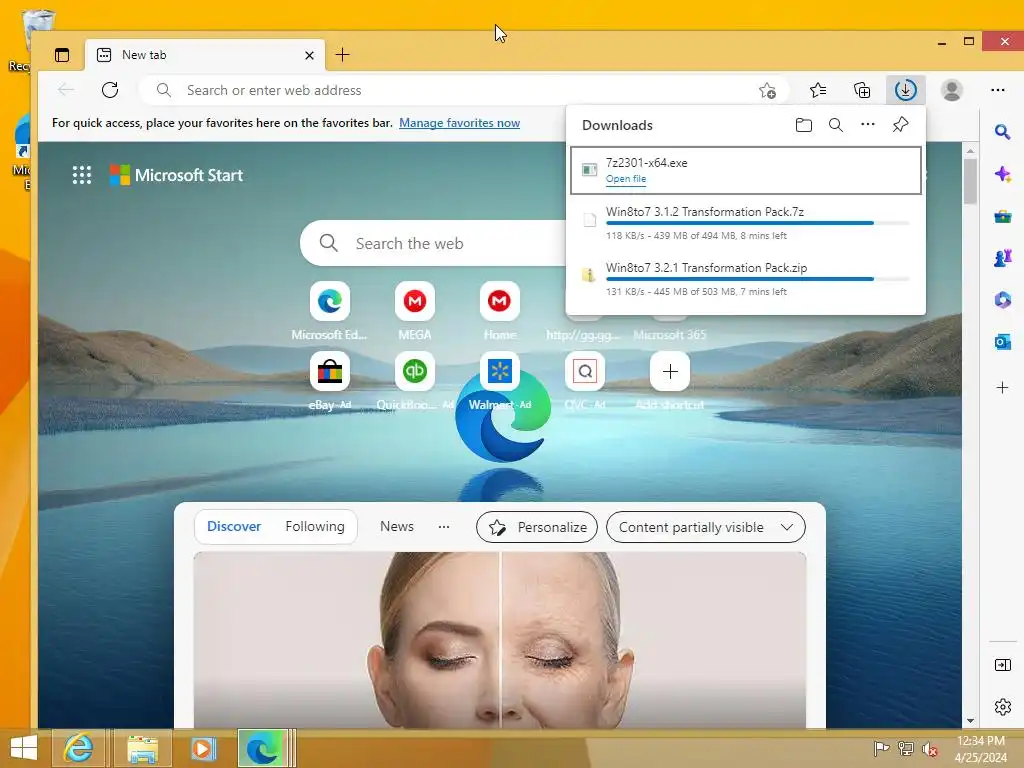Click the Microsoft Start logo link

pyautogui.click(x=176, y=175)
